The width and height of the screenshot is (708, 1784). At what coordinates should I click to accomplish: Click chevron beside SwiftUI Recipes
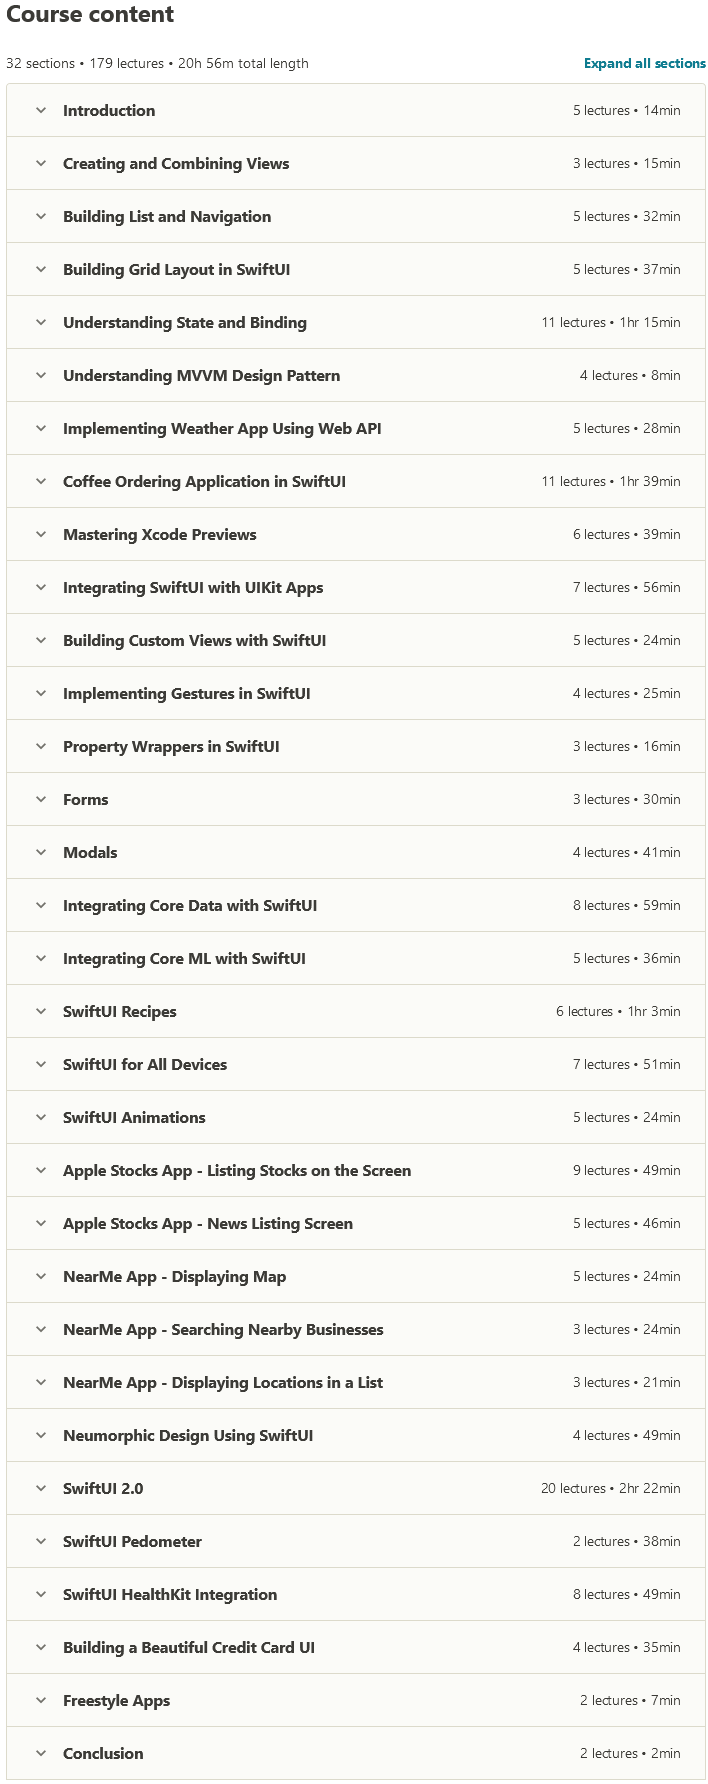(x=41, y=1012)
